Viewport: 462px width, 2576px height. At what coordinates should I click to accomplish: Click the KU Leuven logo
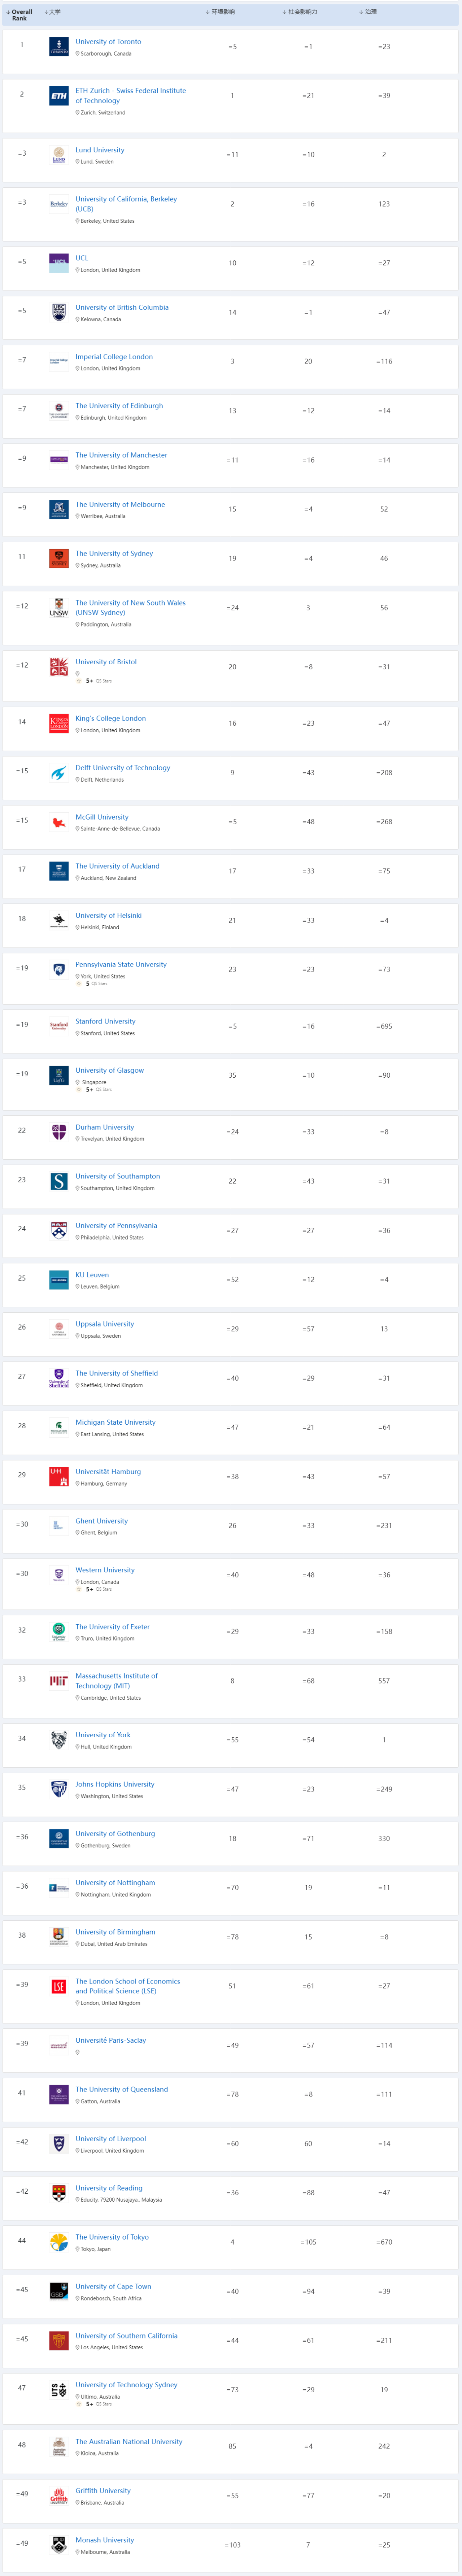(x=59, y=1280)
